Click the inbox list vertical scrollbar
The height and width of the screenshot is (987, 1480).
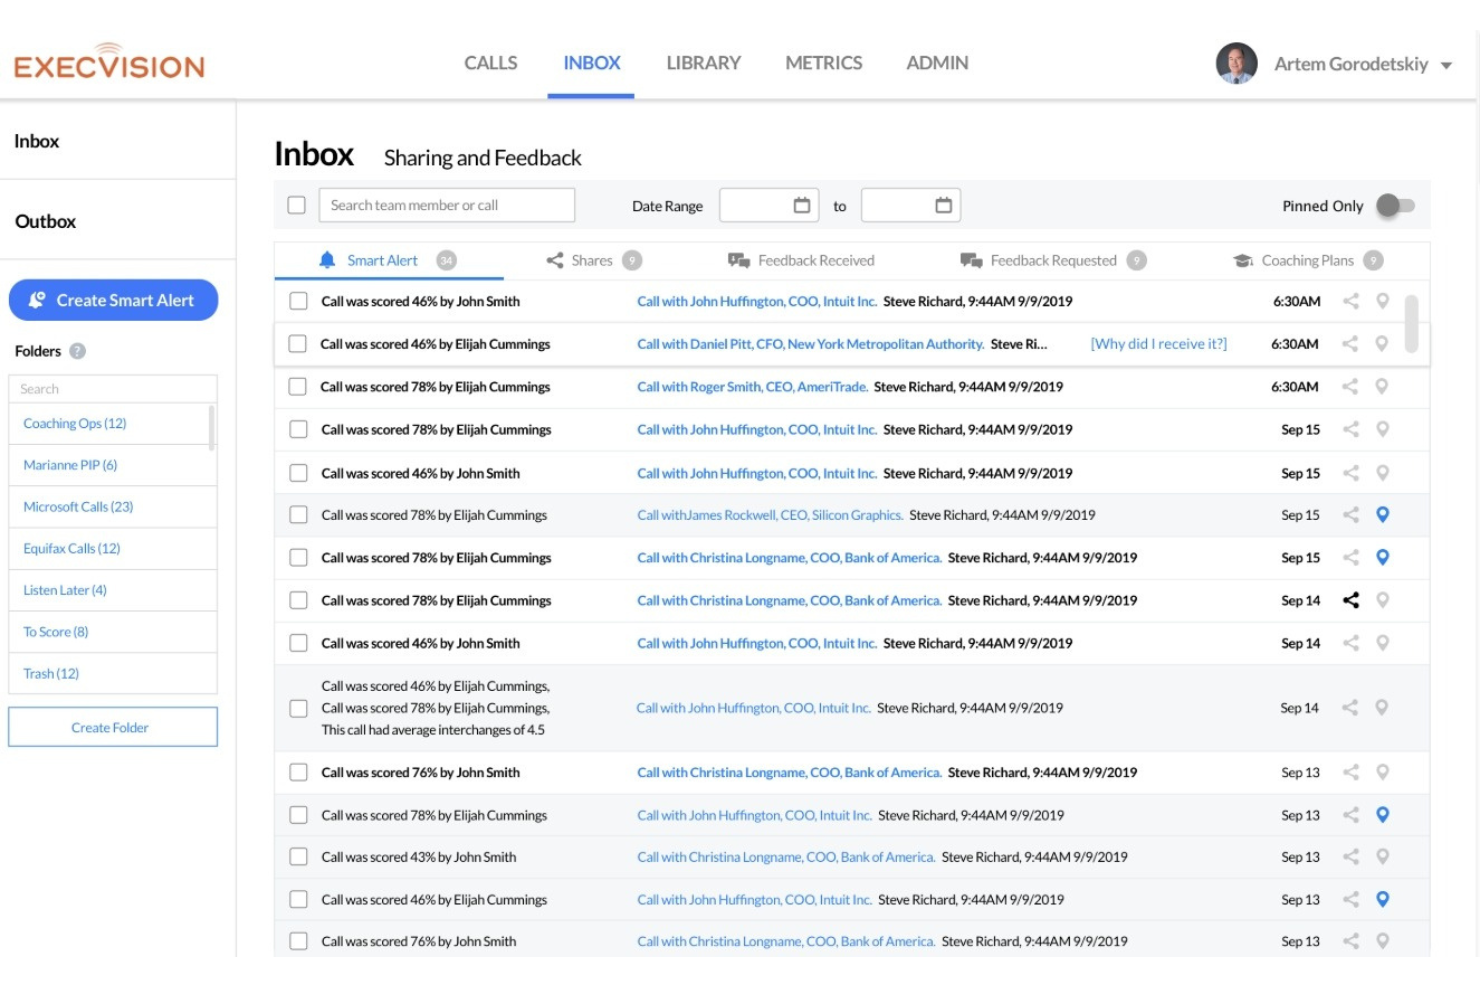tap(1411, 323)
